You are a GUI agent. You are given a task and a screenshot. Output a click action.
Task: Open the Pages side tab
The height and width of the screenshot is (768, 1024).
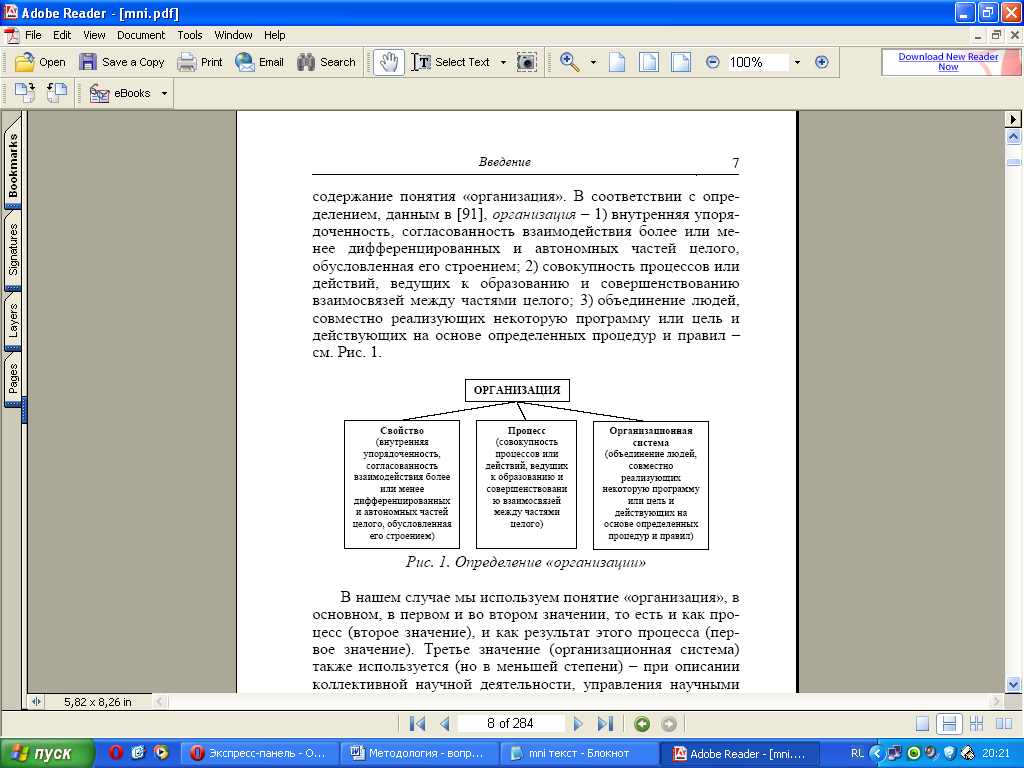coord(13,379)
